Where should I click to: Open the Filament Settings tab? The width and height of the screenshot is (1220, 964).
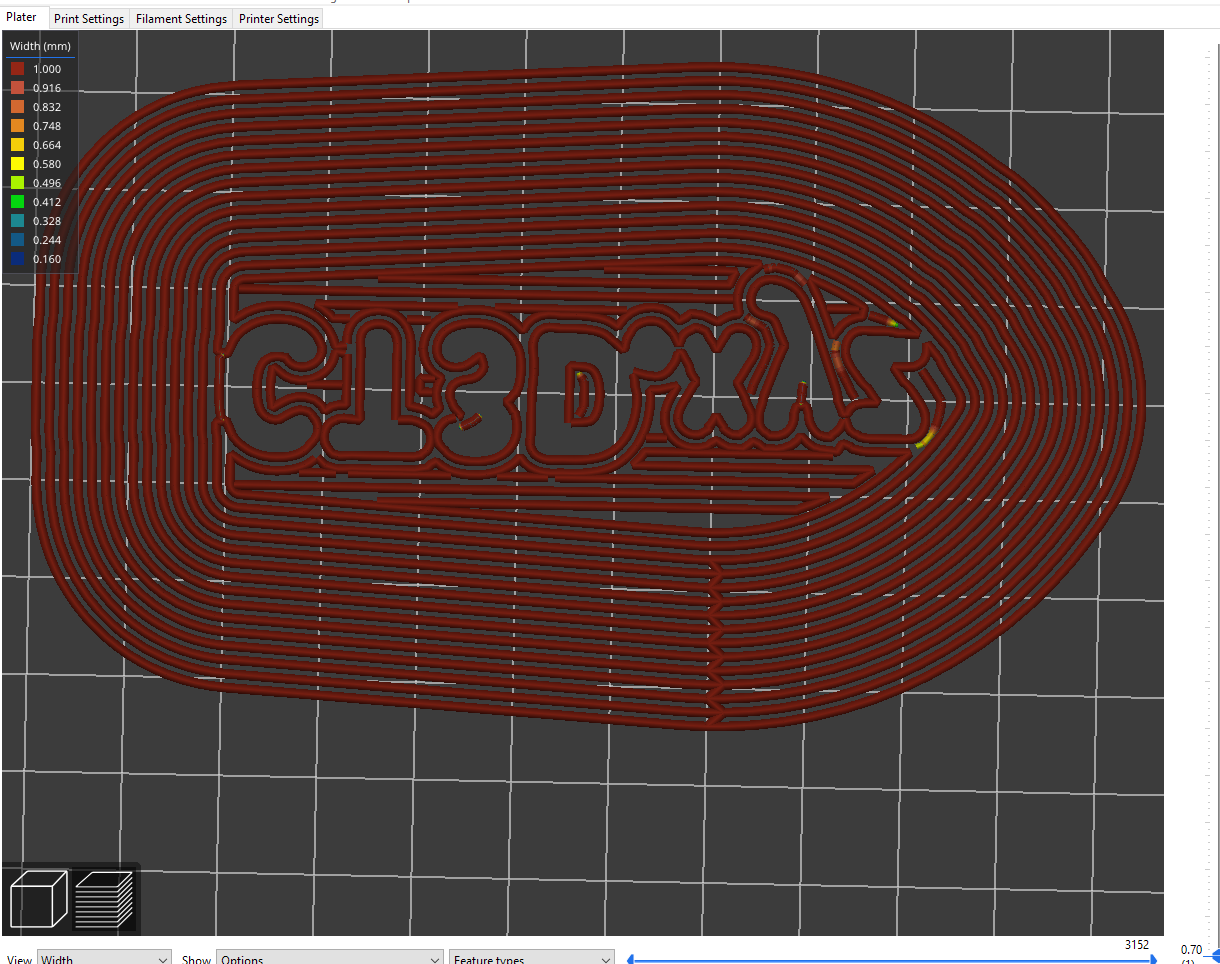[181, 19]
